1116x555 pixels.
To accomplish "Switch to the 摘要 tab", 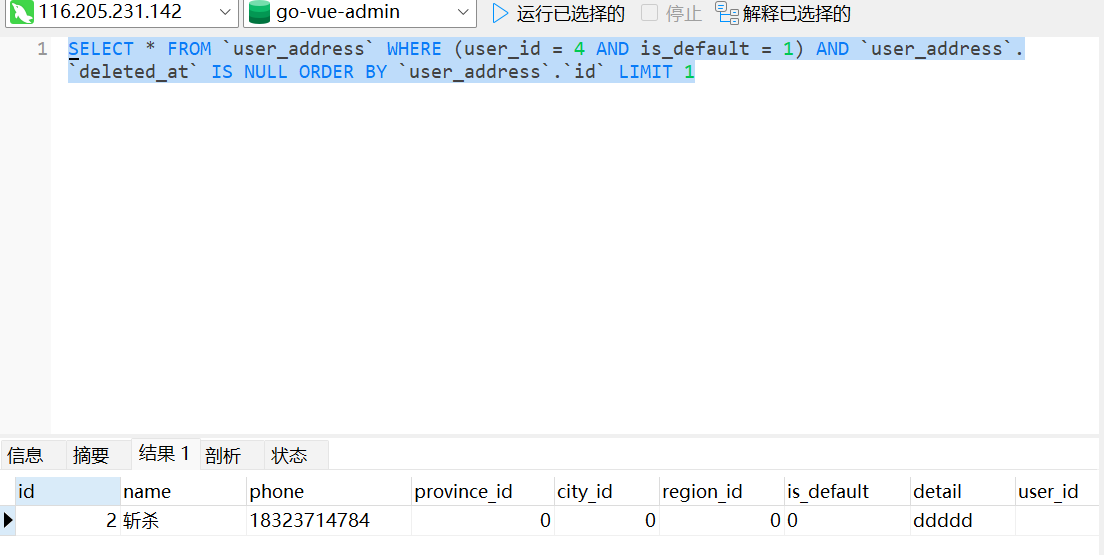I will (98, 455).
